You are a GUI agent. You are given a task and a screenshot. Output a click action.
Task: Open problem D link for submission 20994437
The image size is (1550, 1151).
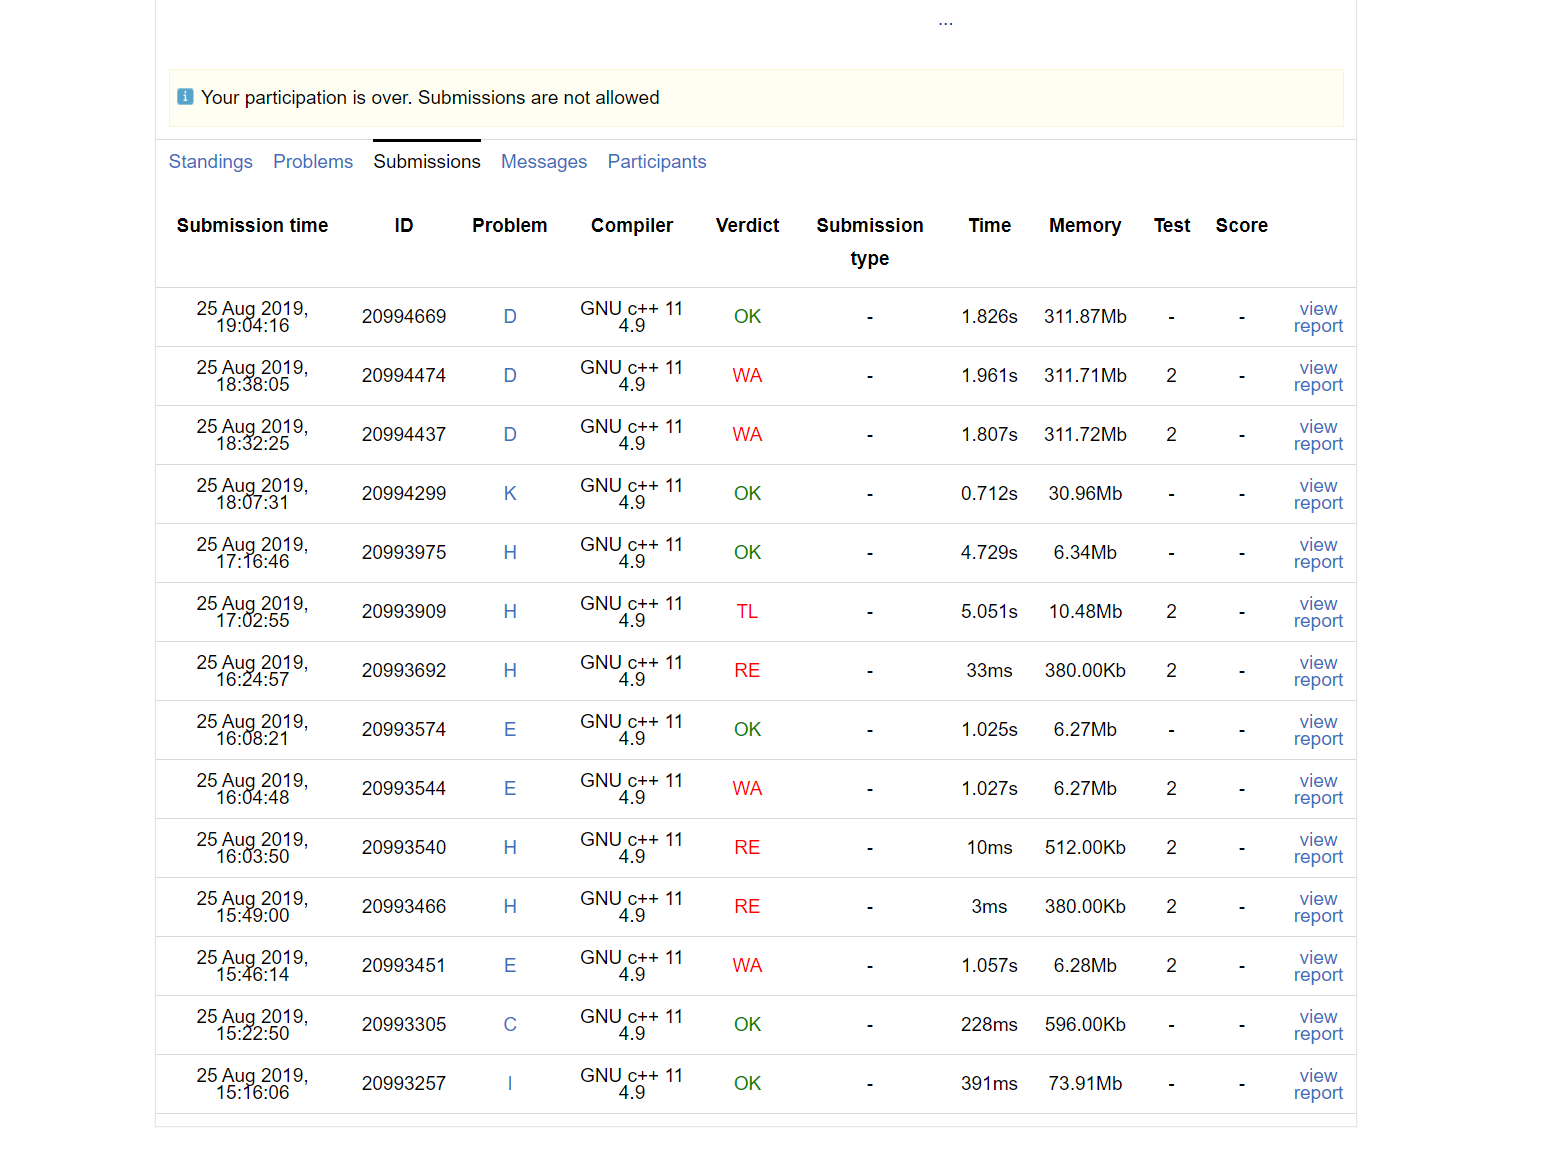coord(510,435)
